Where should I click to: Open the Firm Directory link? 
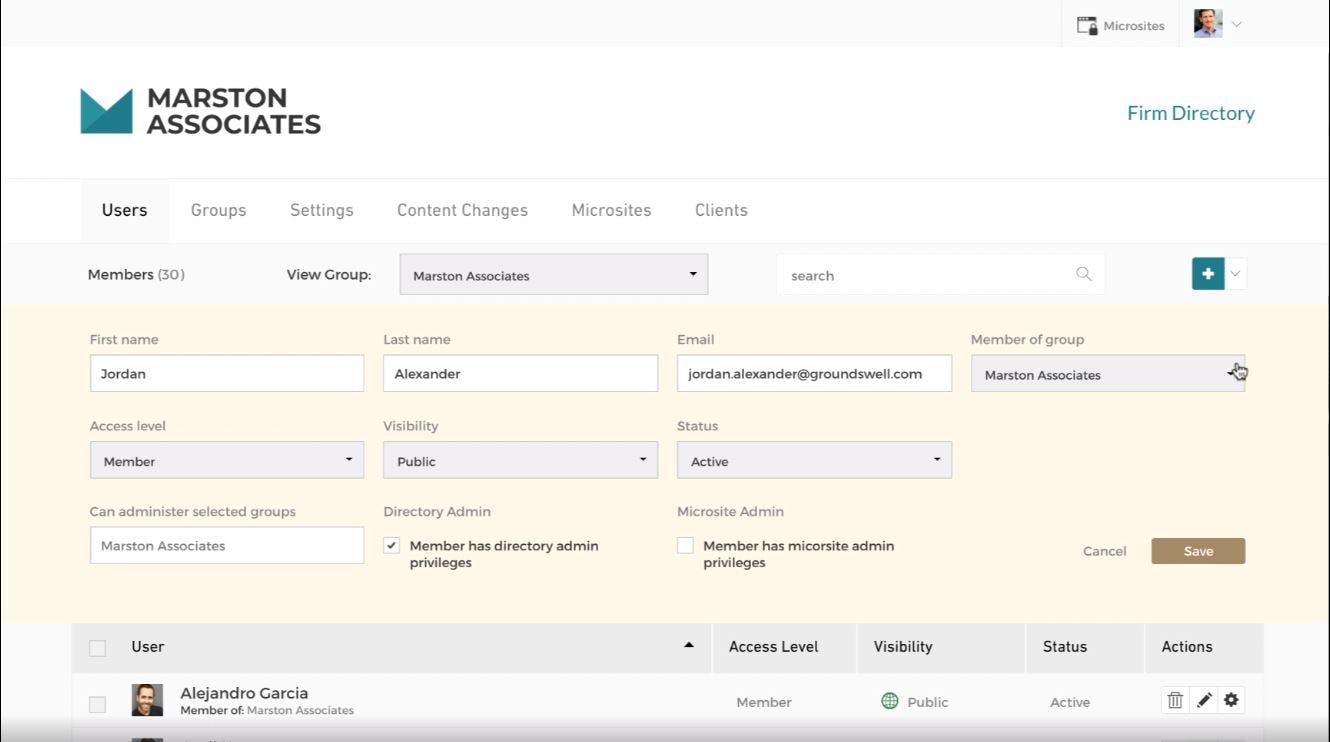[x=1190, y=113]
